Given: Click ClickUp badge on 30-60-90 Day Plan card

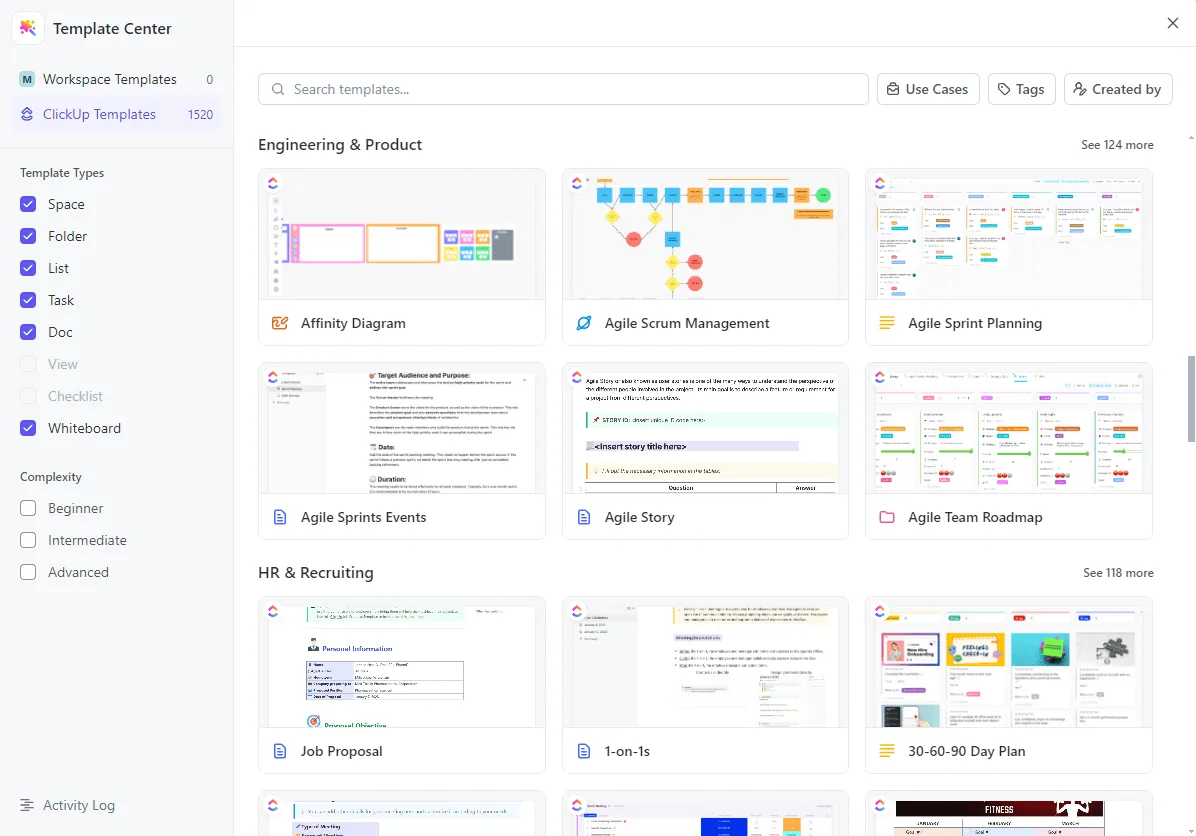Looking at the screenshot, I should point(879,611).
